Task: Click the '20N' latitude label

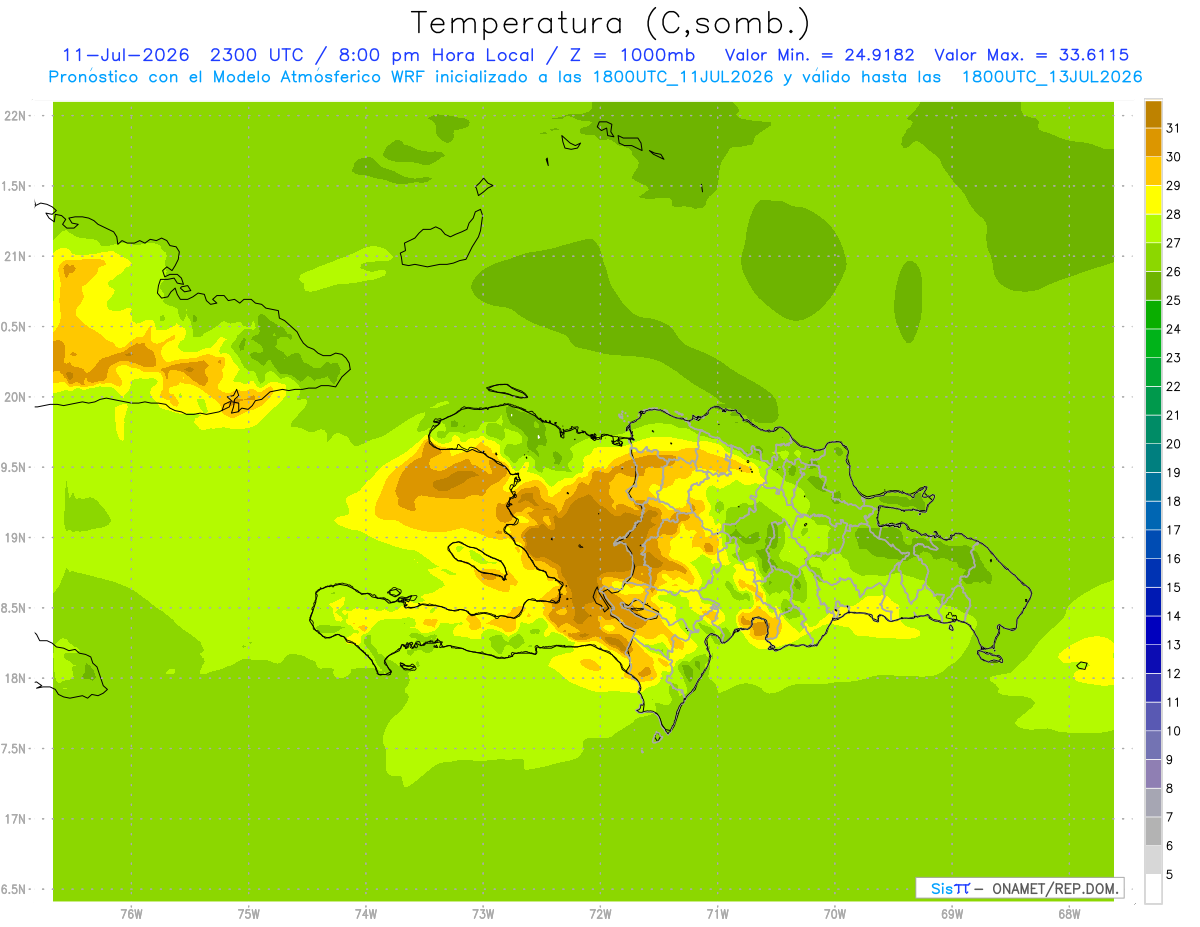Action: [17, 397]
